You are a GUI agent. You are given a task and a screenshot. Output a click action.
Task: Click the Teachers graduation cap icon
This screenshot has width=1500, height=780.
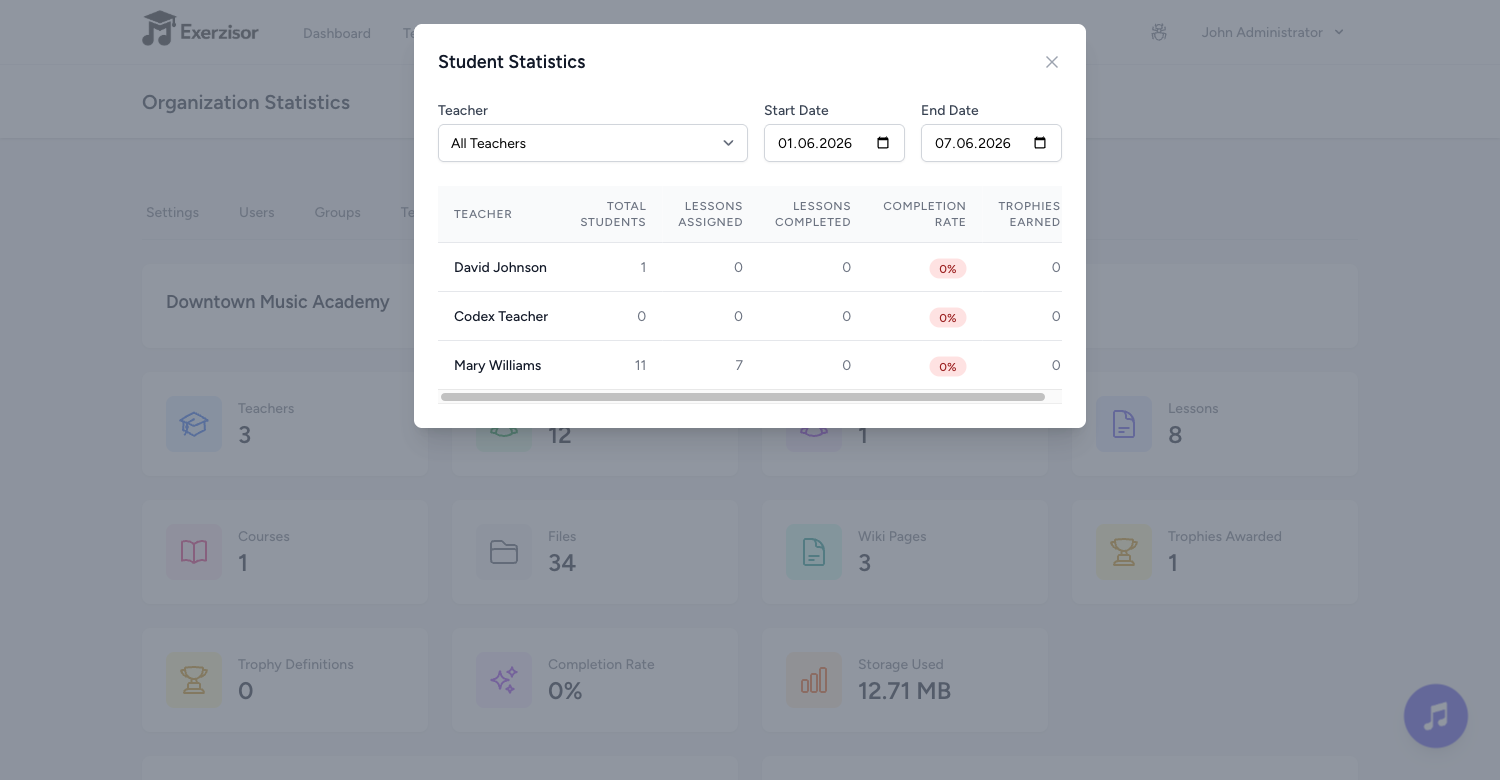(194, 424)
